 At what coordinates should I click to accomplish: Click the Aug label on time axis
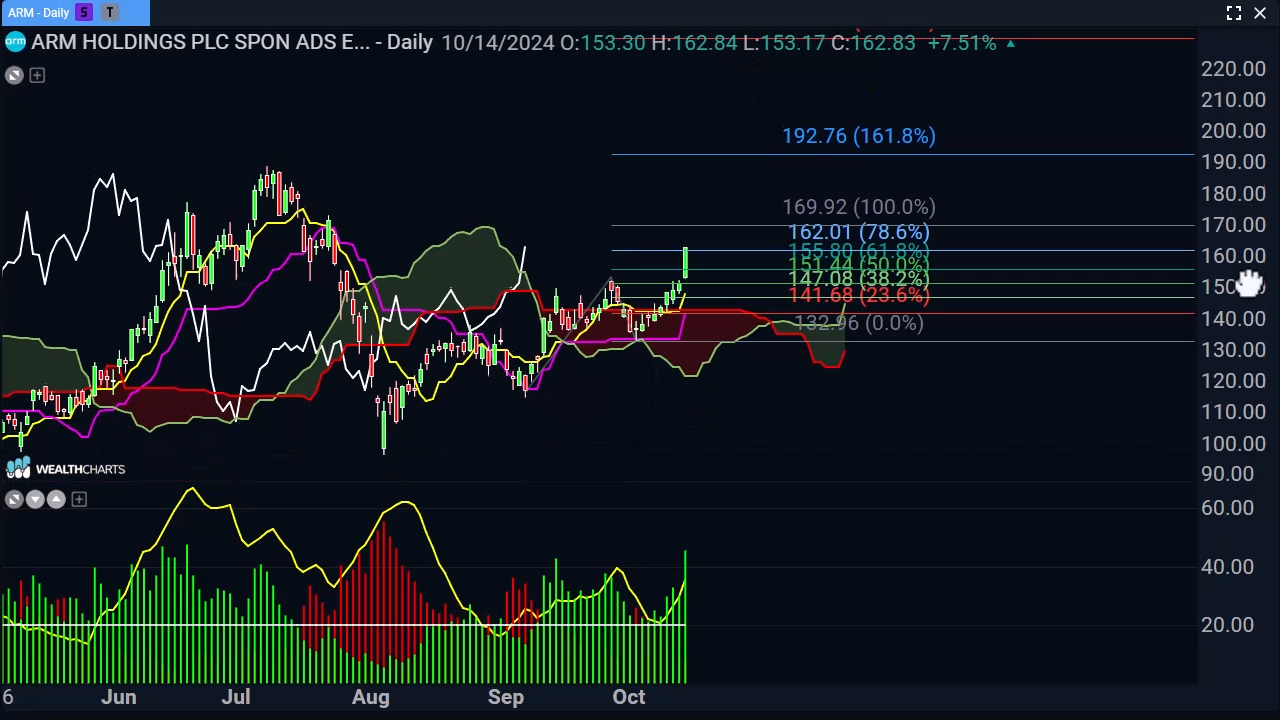pyautogui.click(x=371, y=697)
